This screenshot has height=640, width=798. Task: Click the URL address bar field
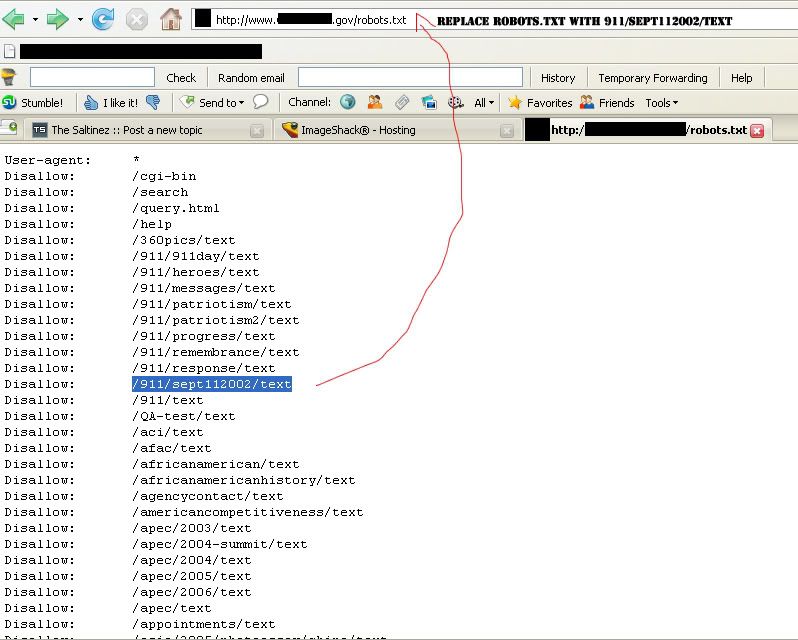pyautogui.click(x=312, y=19)
